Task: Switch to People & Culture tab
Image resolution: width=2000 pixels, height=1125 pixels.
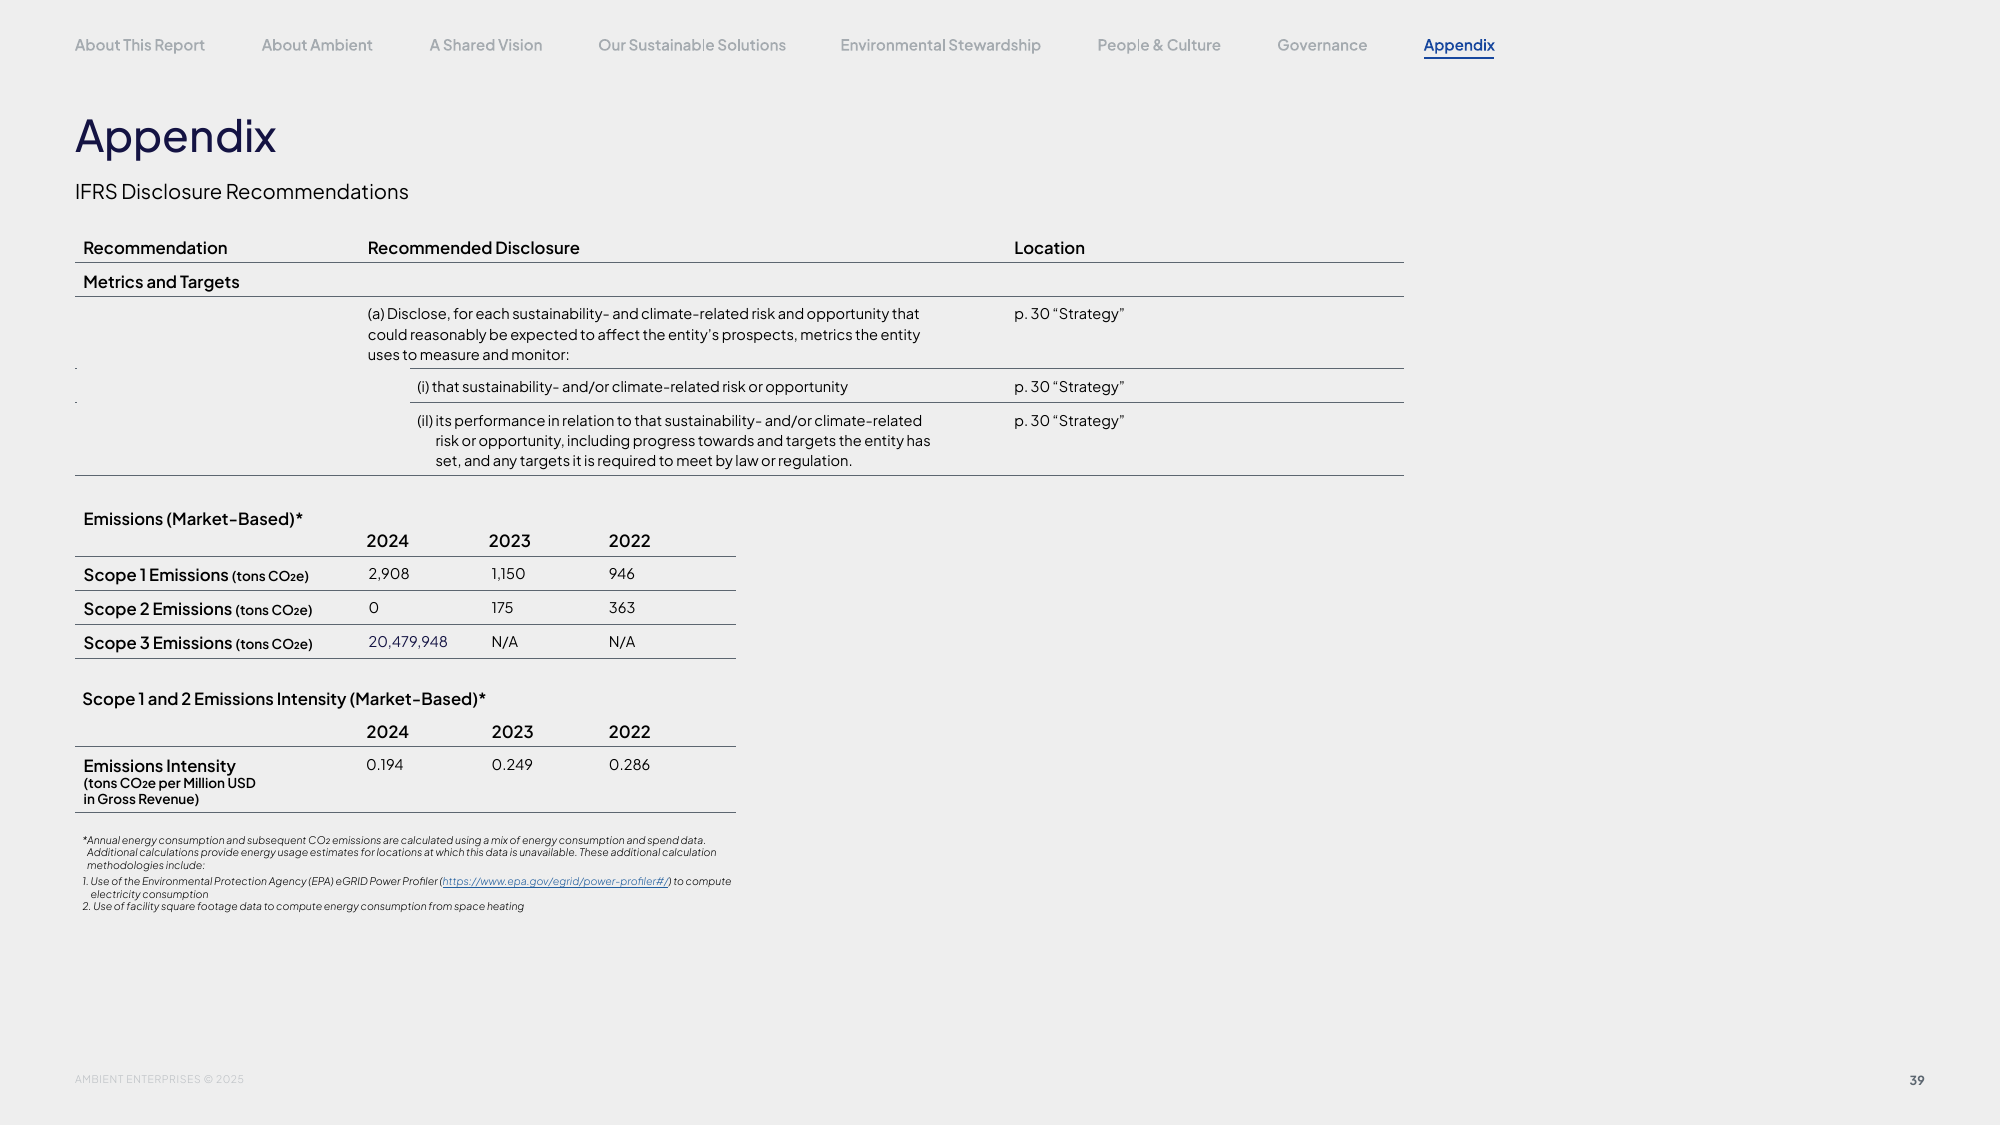Action: coord(1159,45)
